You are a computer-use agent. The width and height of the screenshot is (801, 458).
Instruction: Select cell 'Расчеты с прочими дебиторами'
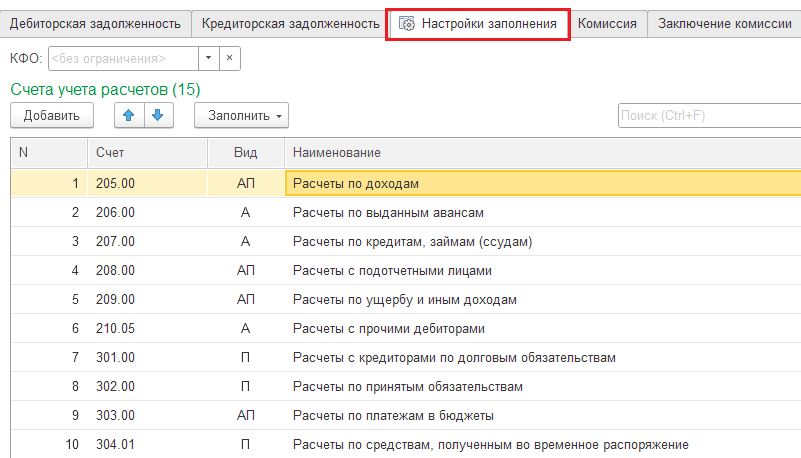point(543,329)
